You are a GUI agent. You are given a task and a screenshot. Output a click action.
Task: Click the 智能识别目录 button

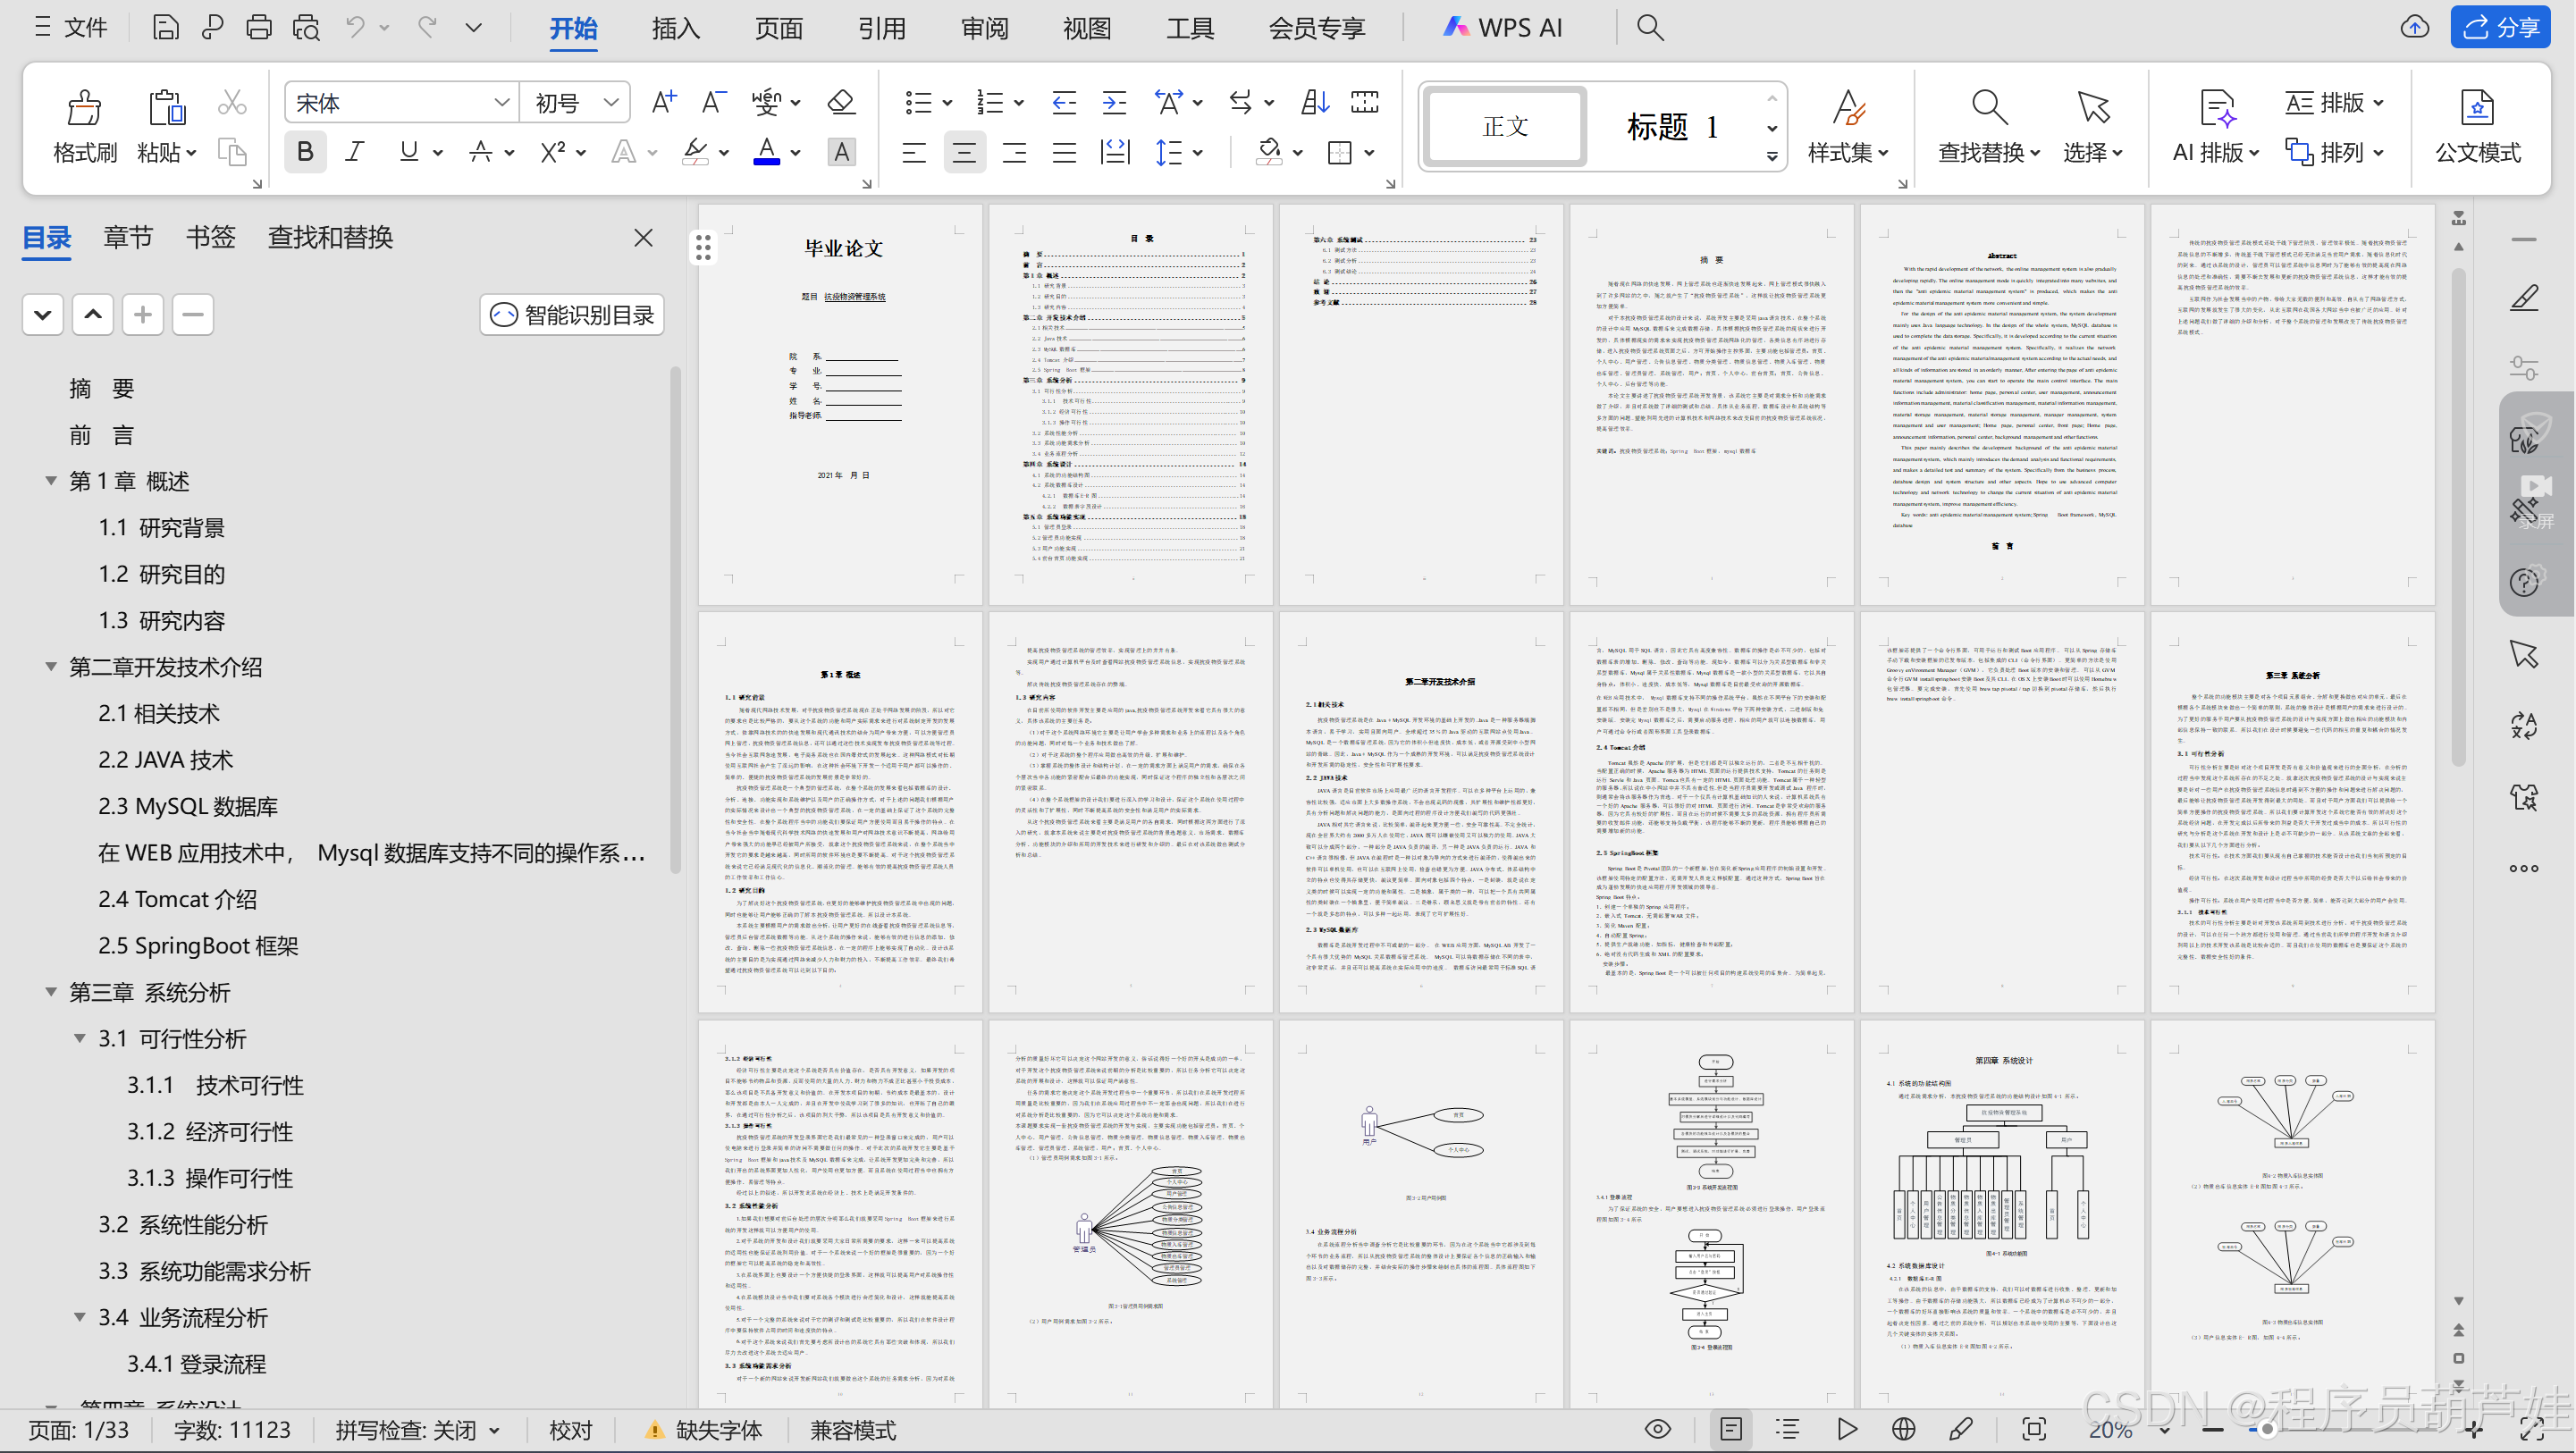[x=572, y=315]
